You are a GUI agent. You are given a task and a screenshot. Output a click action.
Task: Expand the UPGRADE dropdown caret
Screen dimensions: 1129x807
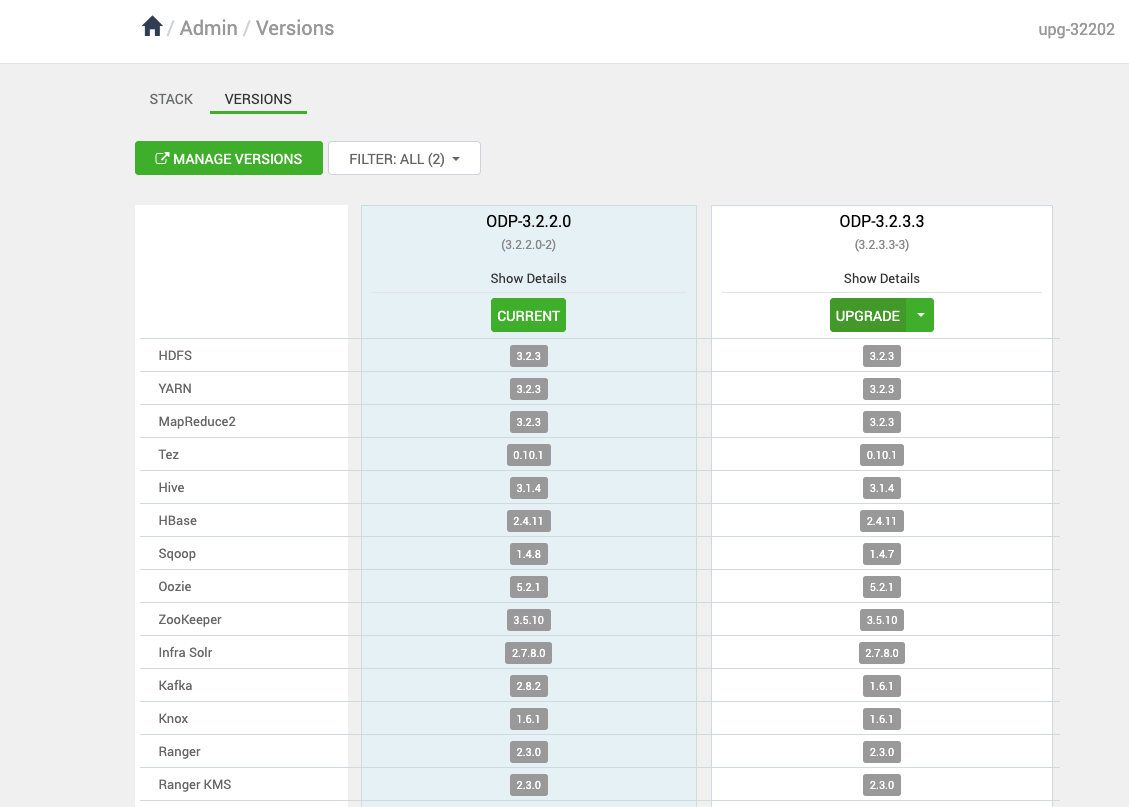(921, 315)
